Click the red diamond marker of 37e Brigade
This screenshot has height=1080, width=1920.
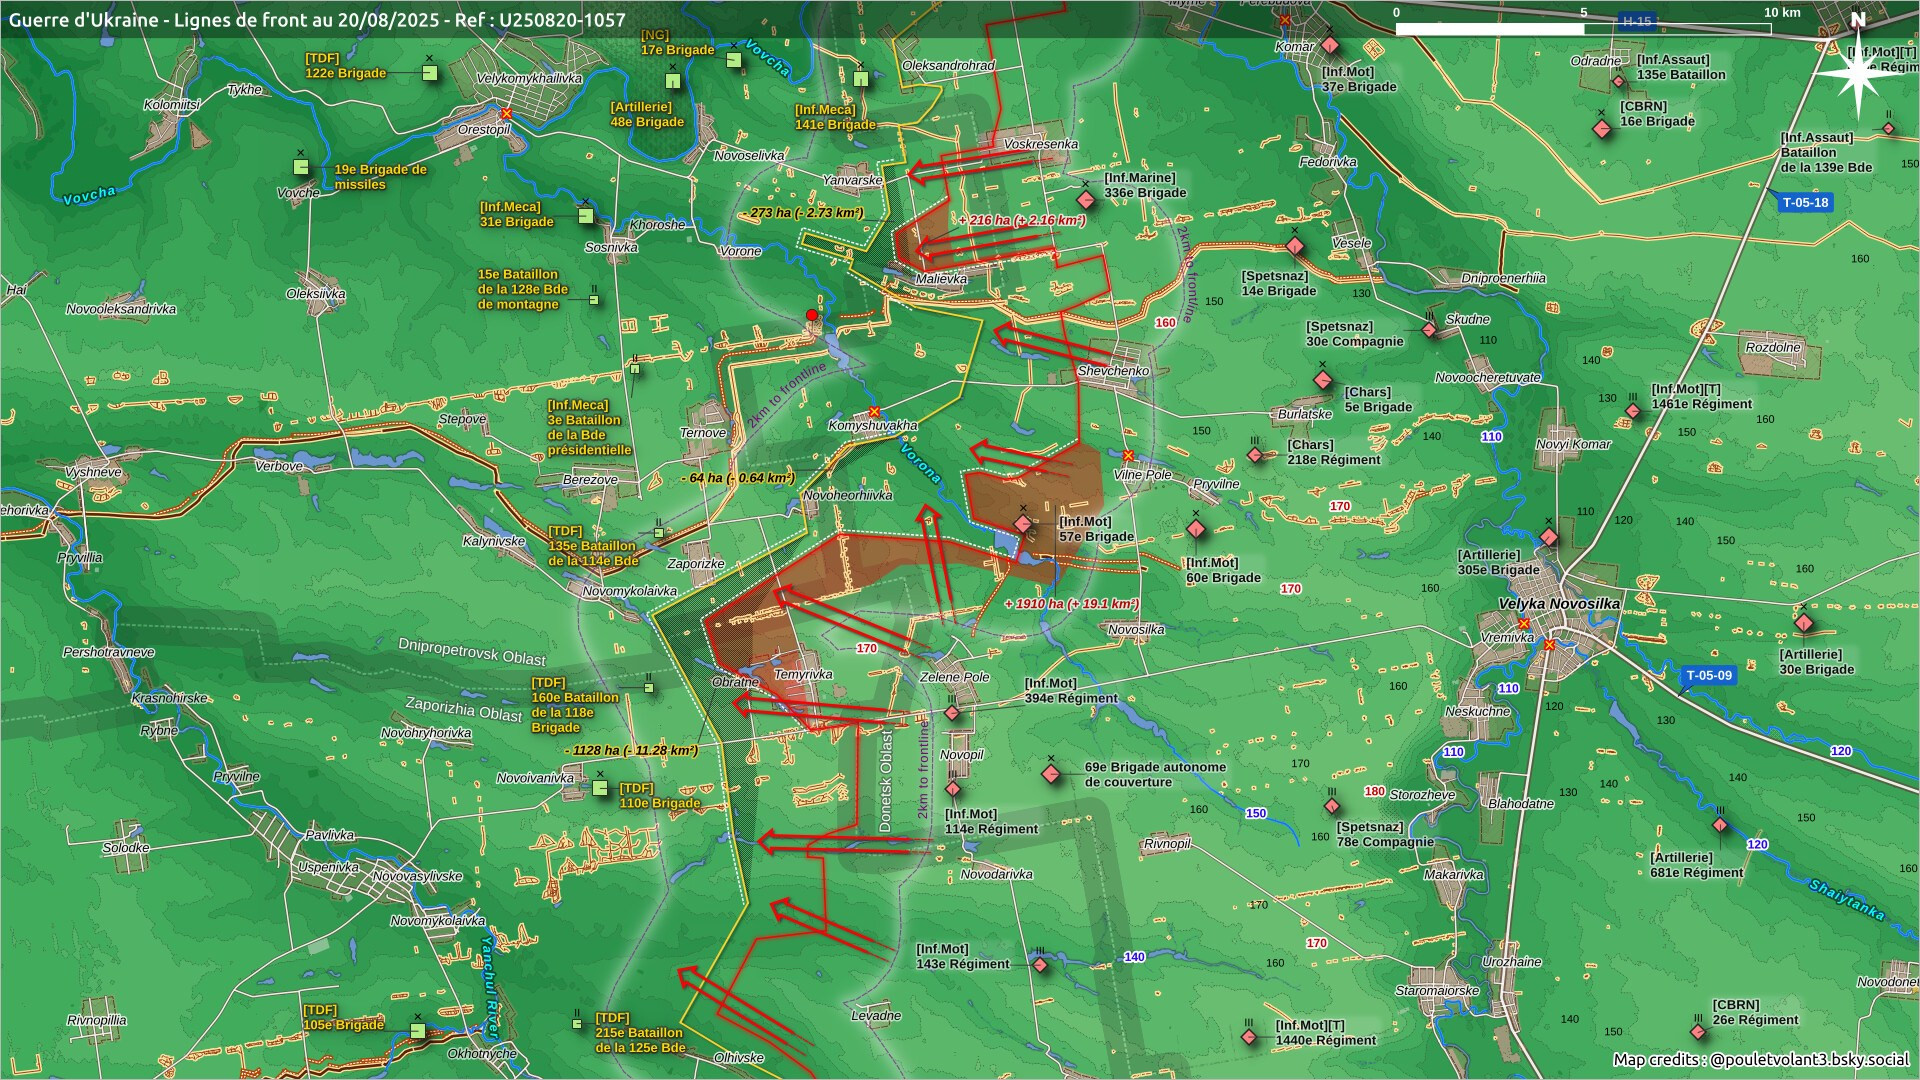(x=1330, y=45)
